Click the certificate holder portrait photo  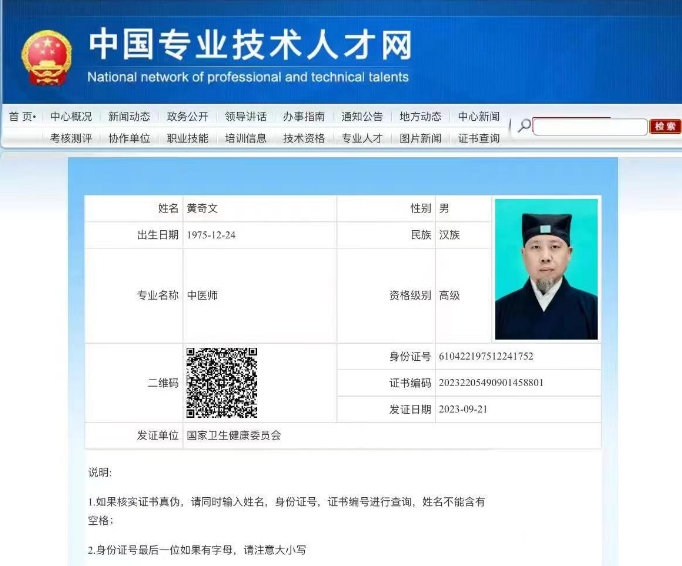pyautogui.click(x=546, y=269)
